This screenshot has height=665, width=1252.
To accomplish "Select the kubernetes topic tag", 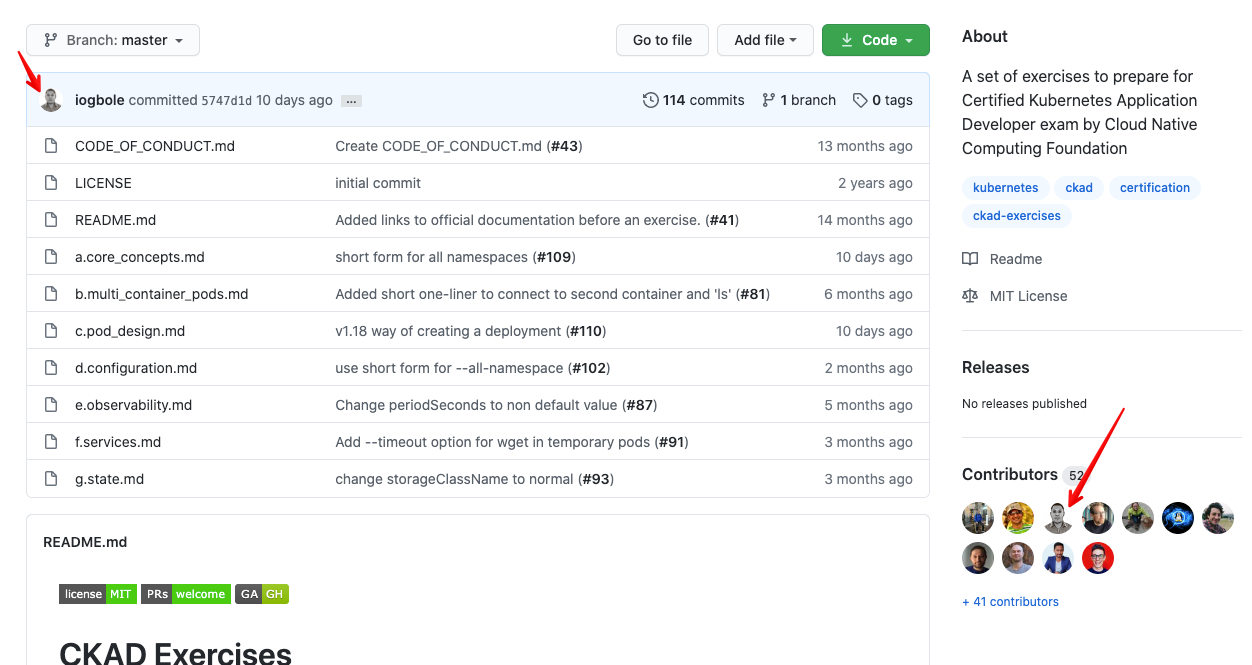I will click(x=1005, y=188).
